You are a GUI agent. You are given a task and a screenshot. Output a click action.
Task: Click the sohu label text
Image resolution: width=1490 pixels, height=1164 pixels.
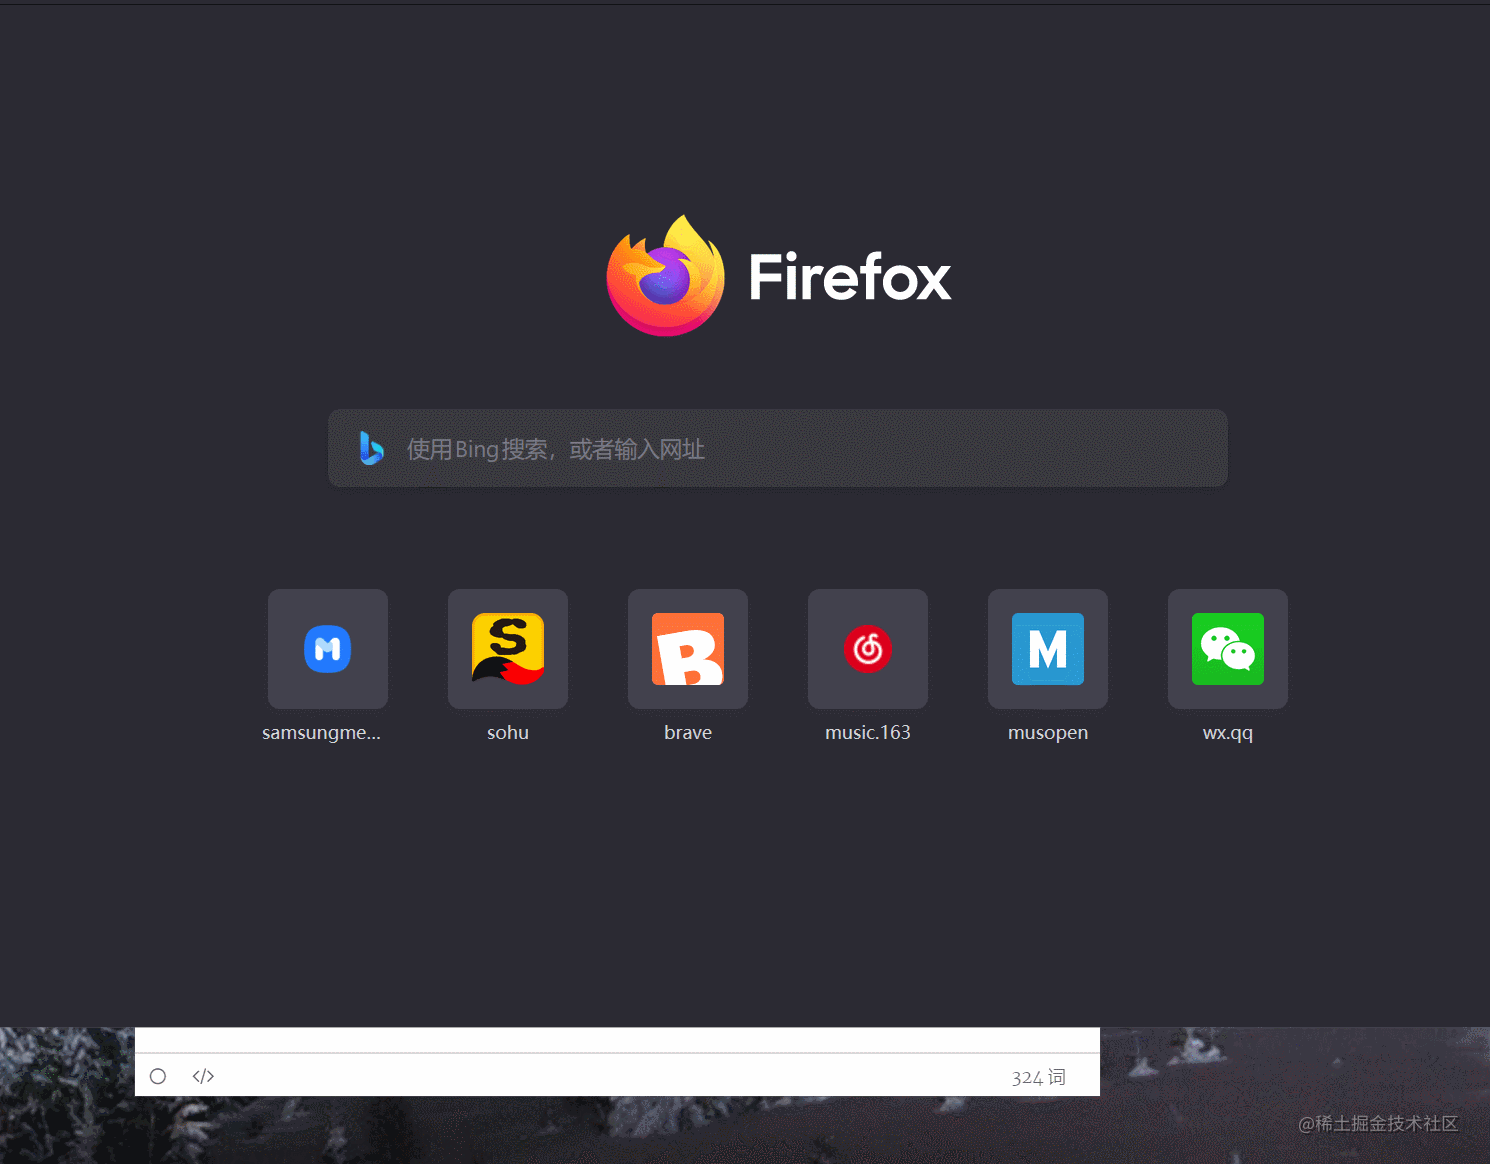[508, 732]
